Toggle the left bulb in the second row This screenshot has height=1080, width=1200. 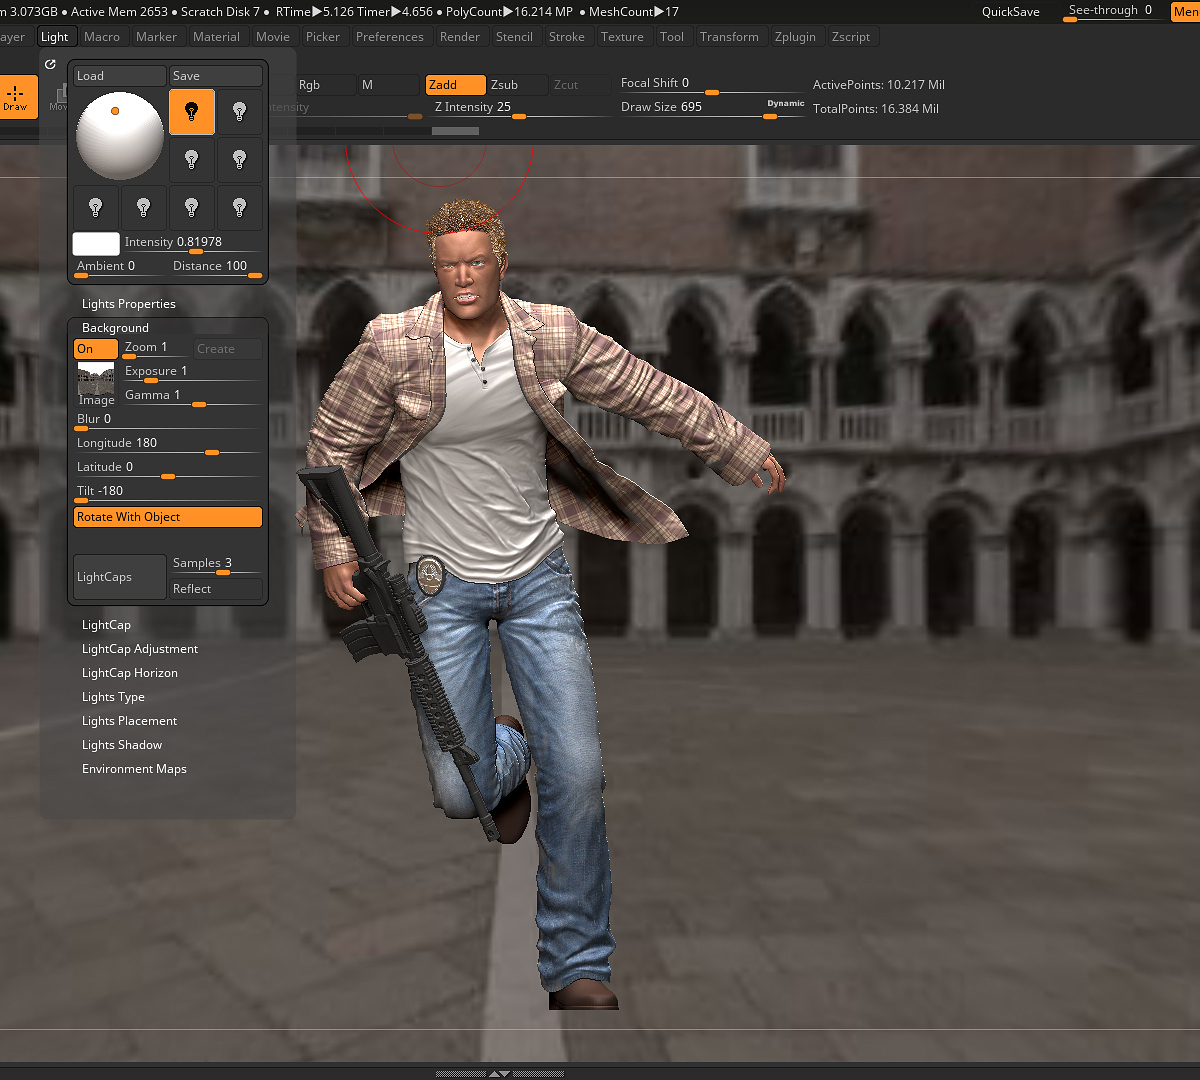click(192, 160)
